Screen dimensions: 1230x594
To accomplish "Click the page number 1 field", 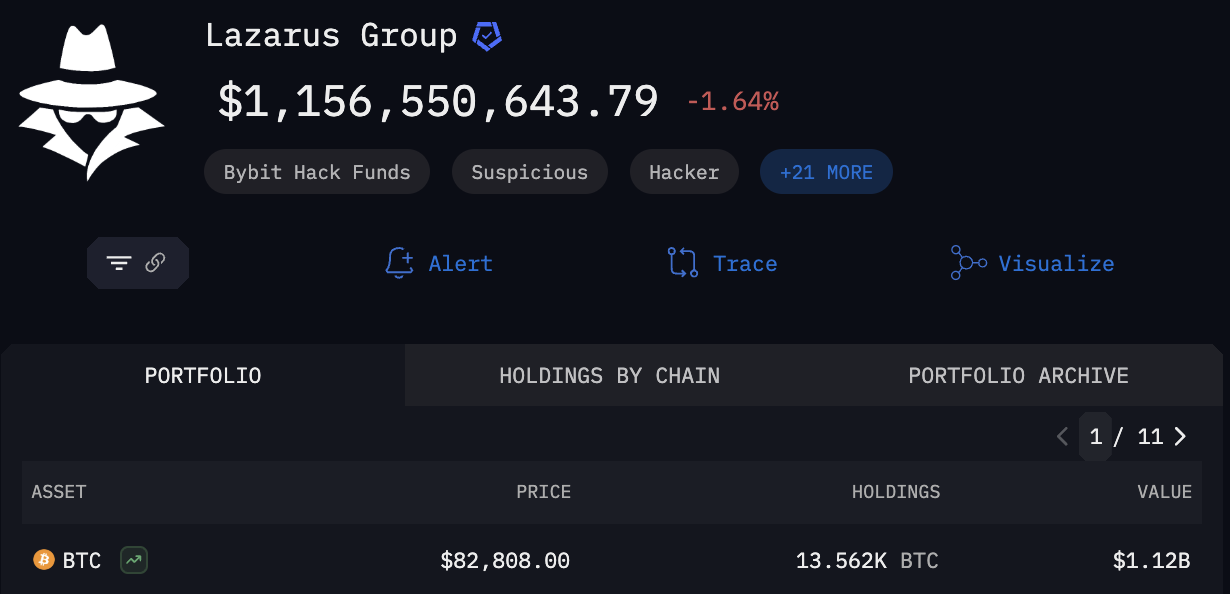I will pos(1096,437).
